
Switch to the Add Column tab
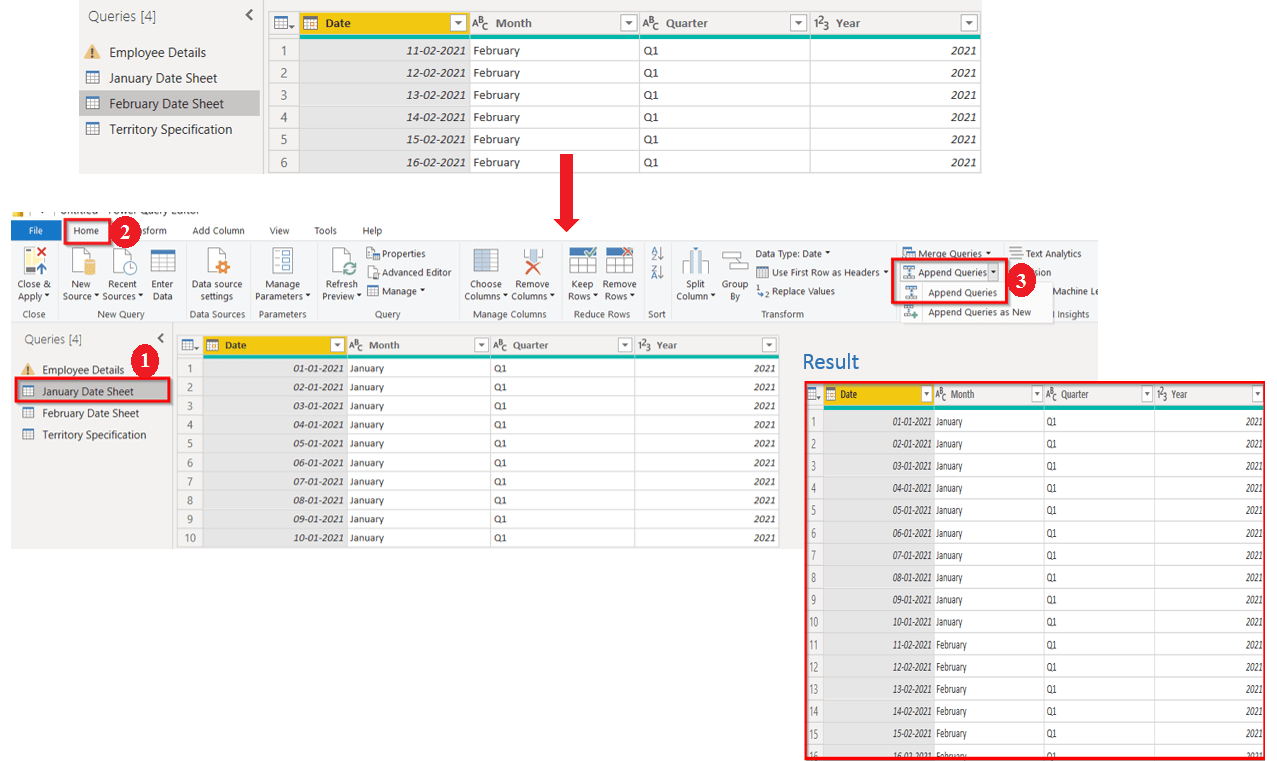point(218,230)
